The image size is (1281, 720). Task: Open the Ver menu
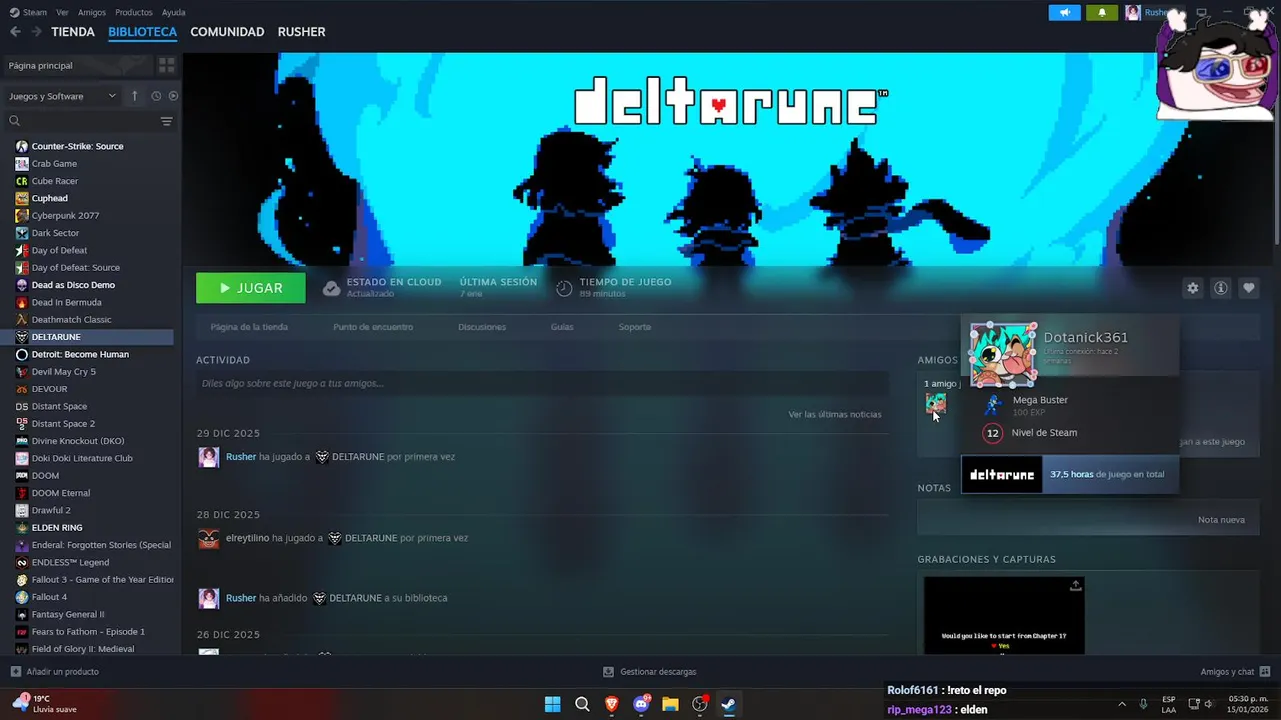pos(63,12)
